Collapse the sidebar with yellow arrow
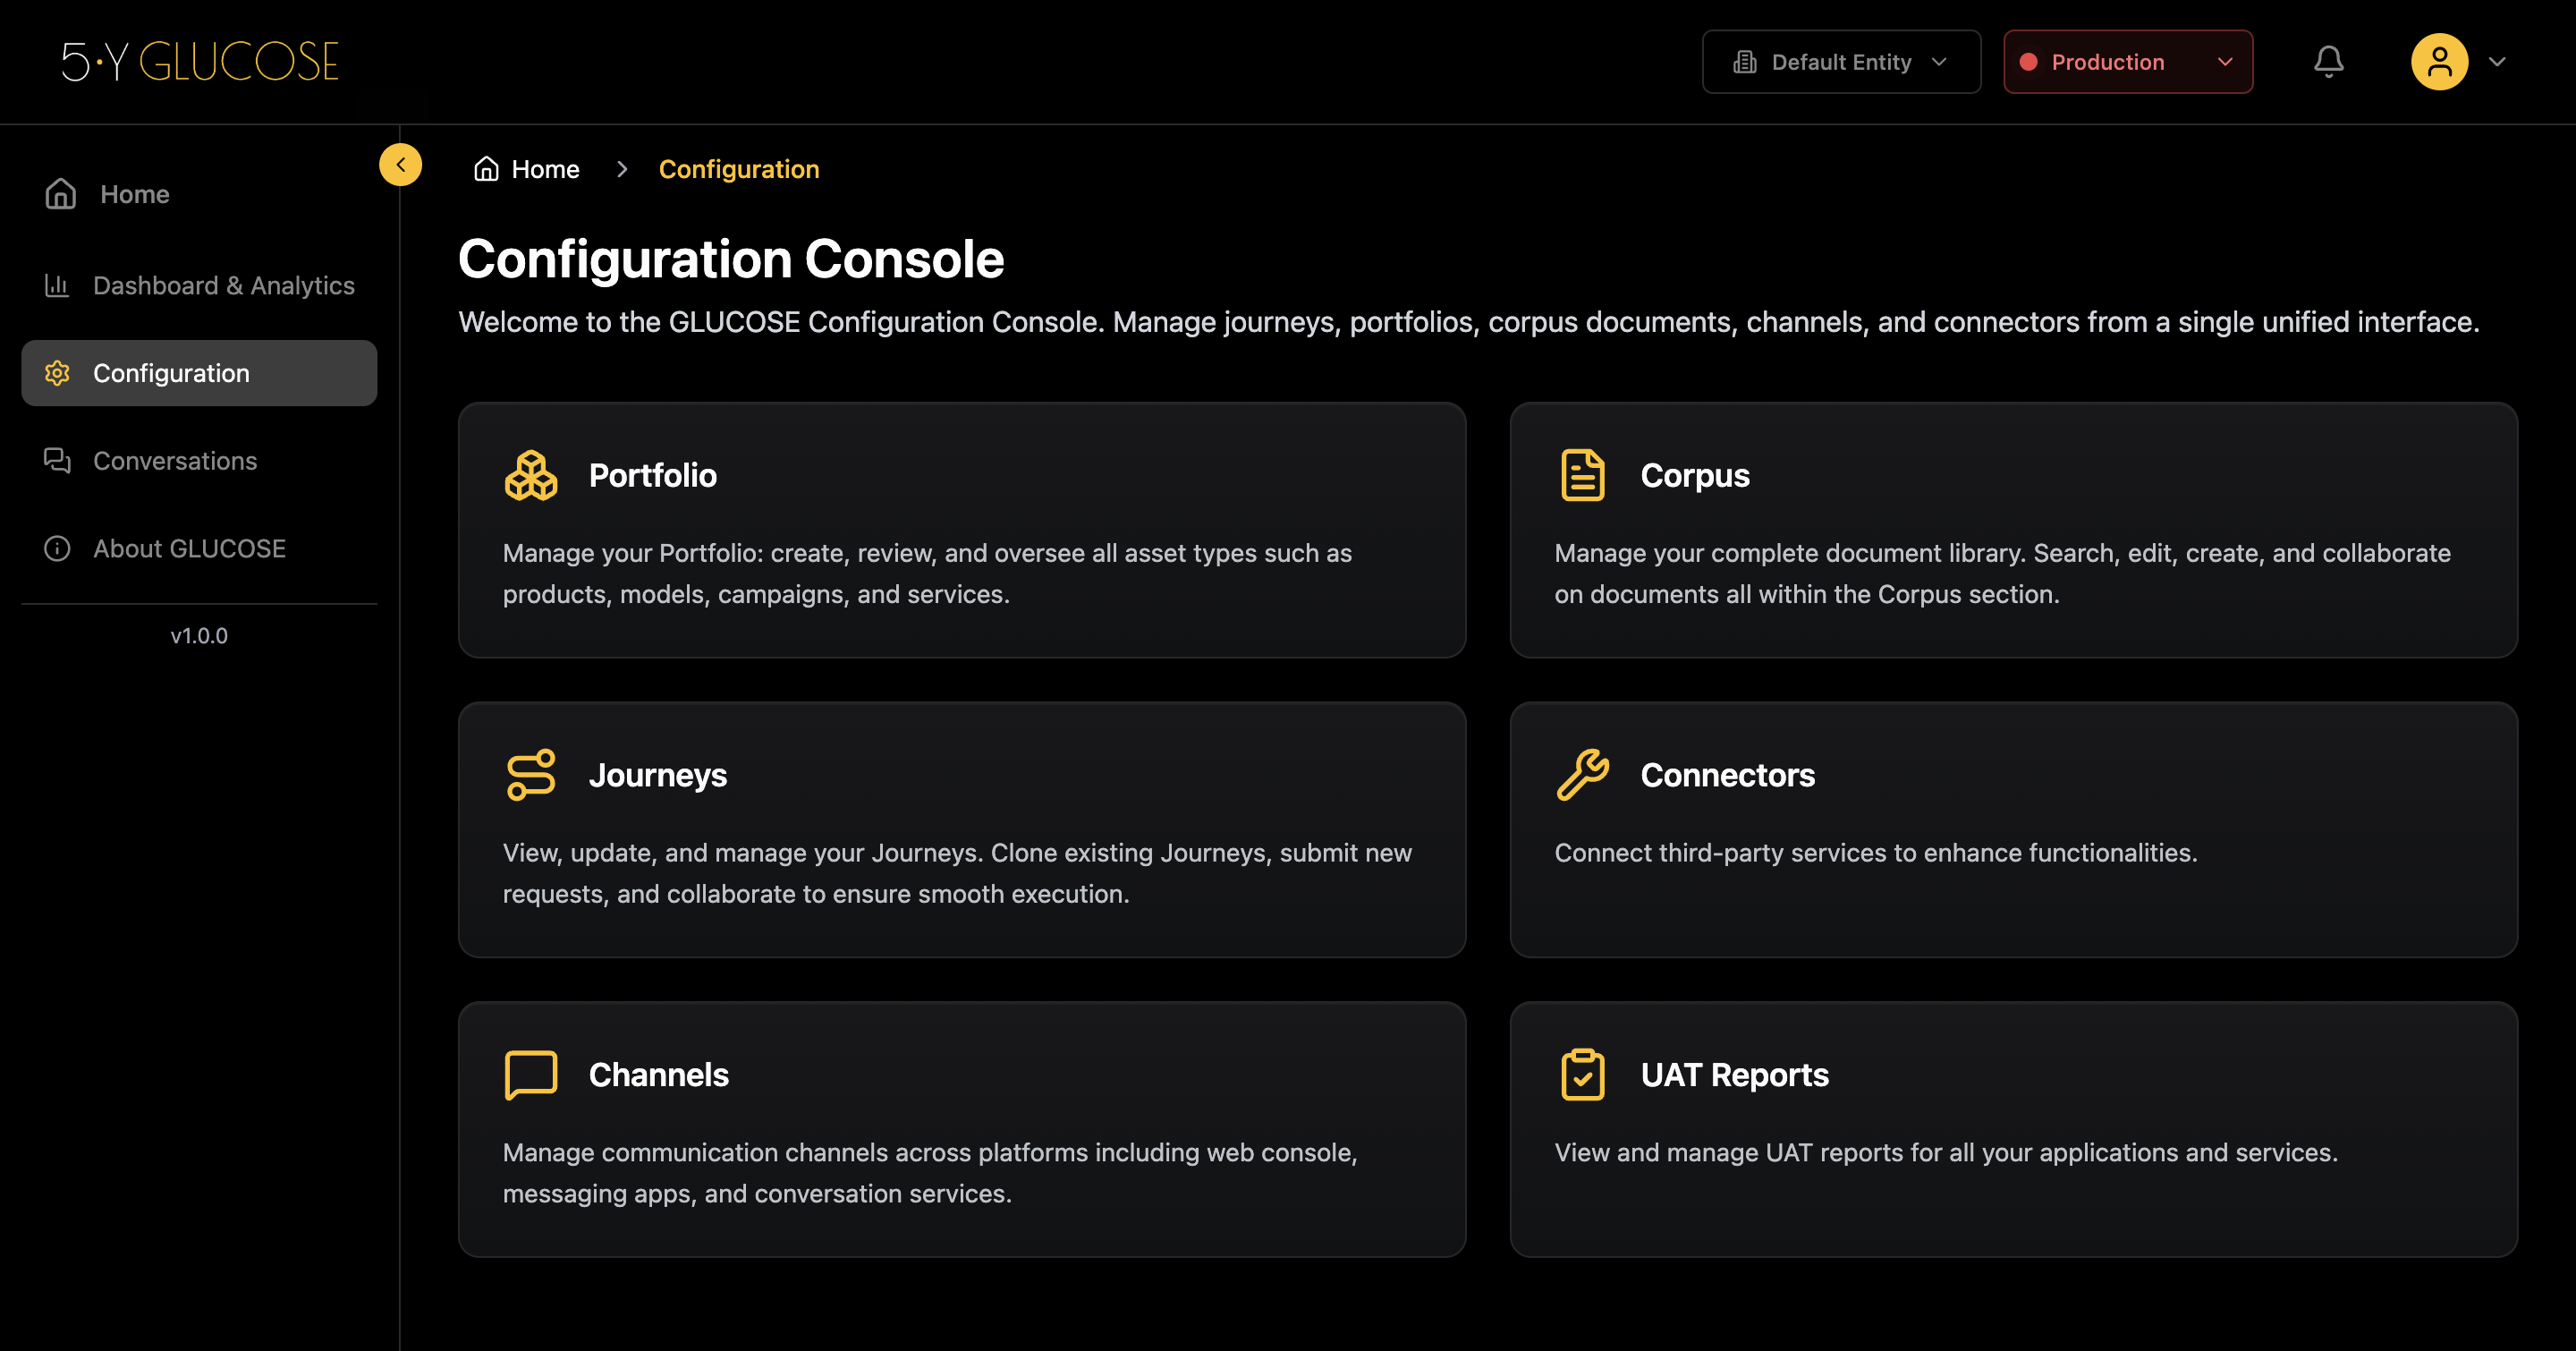This screenshot has width=2576, height=1351. tap(400, 165)
